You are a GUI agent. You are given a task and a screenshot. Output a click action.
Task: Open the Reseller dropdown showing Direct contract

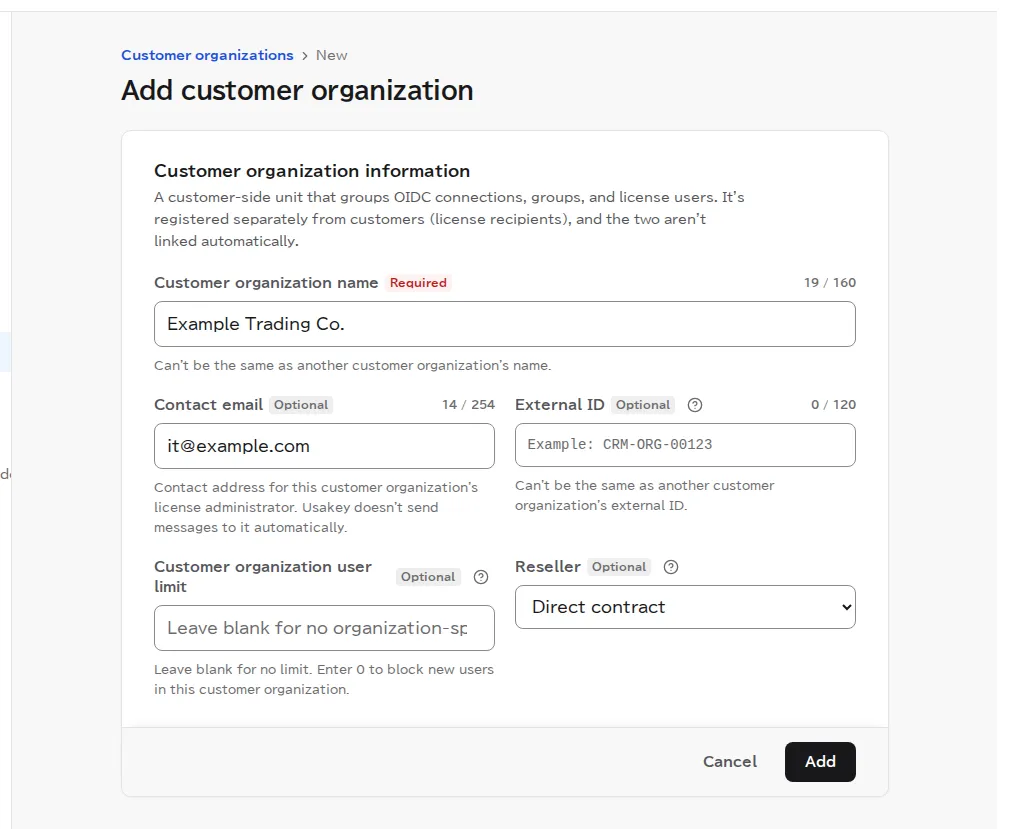(685, 607)
